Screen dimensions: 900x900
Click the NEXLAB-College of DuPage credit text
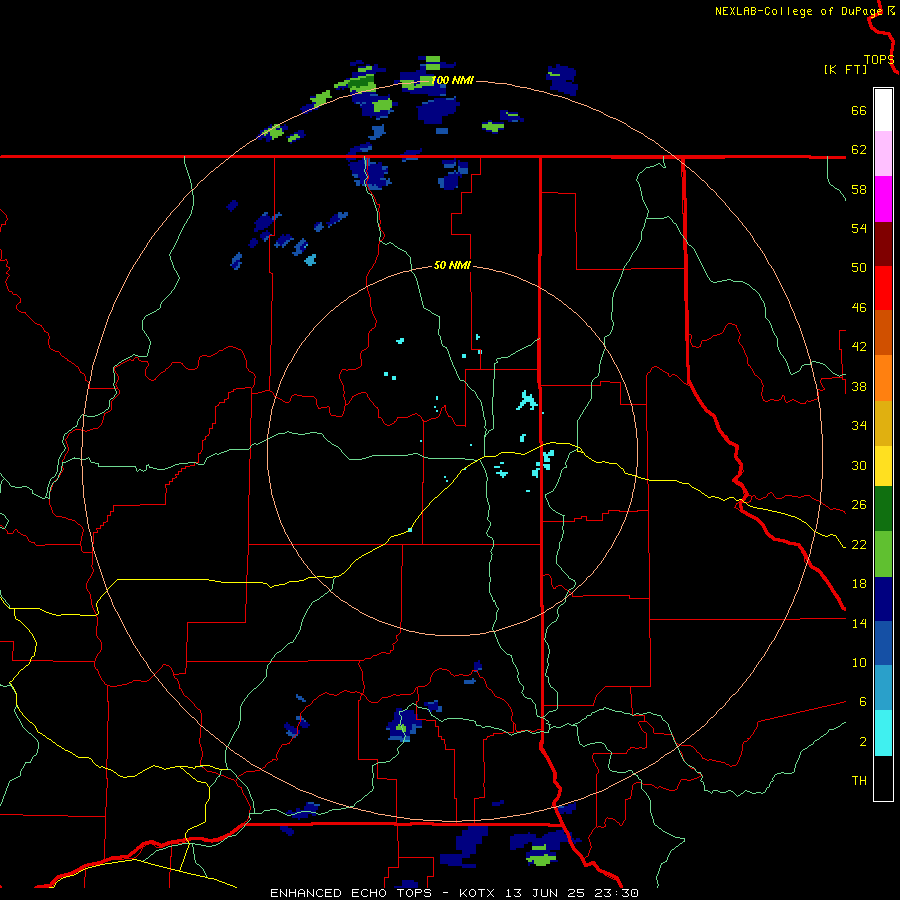point(799,11)
